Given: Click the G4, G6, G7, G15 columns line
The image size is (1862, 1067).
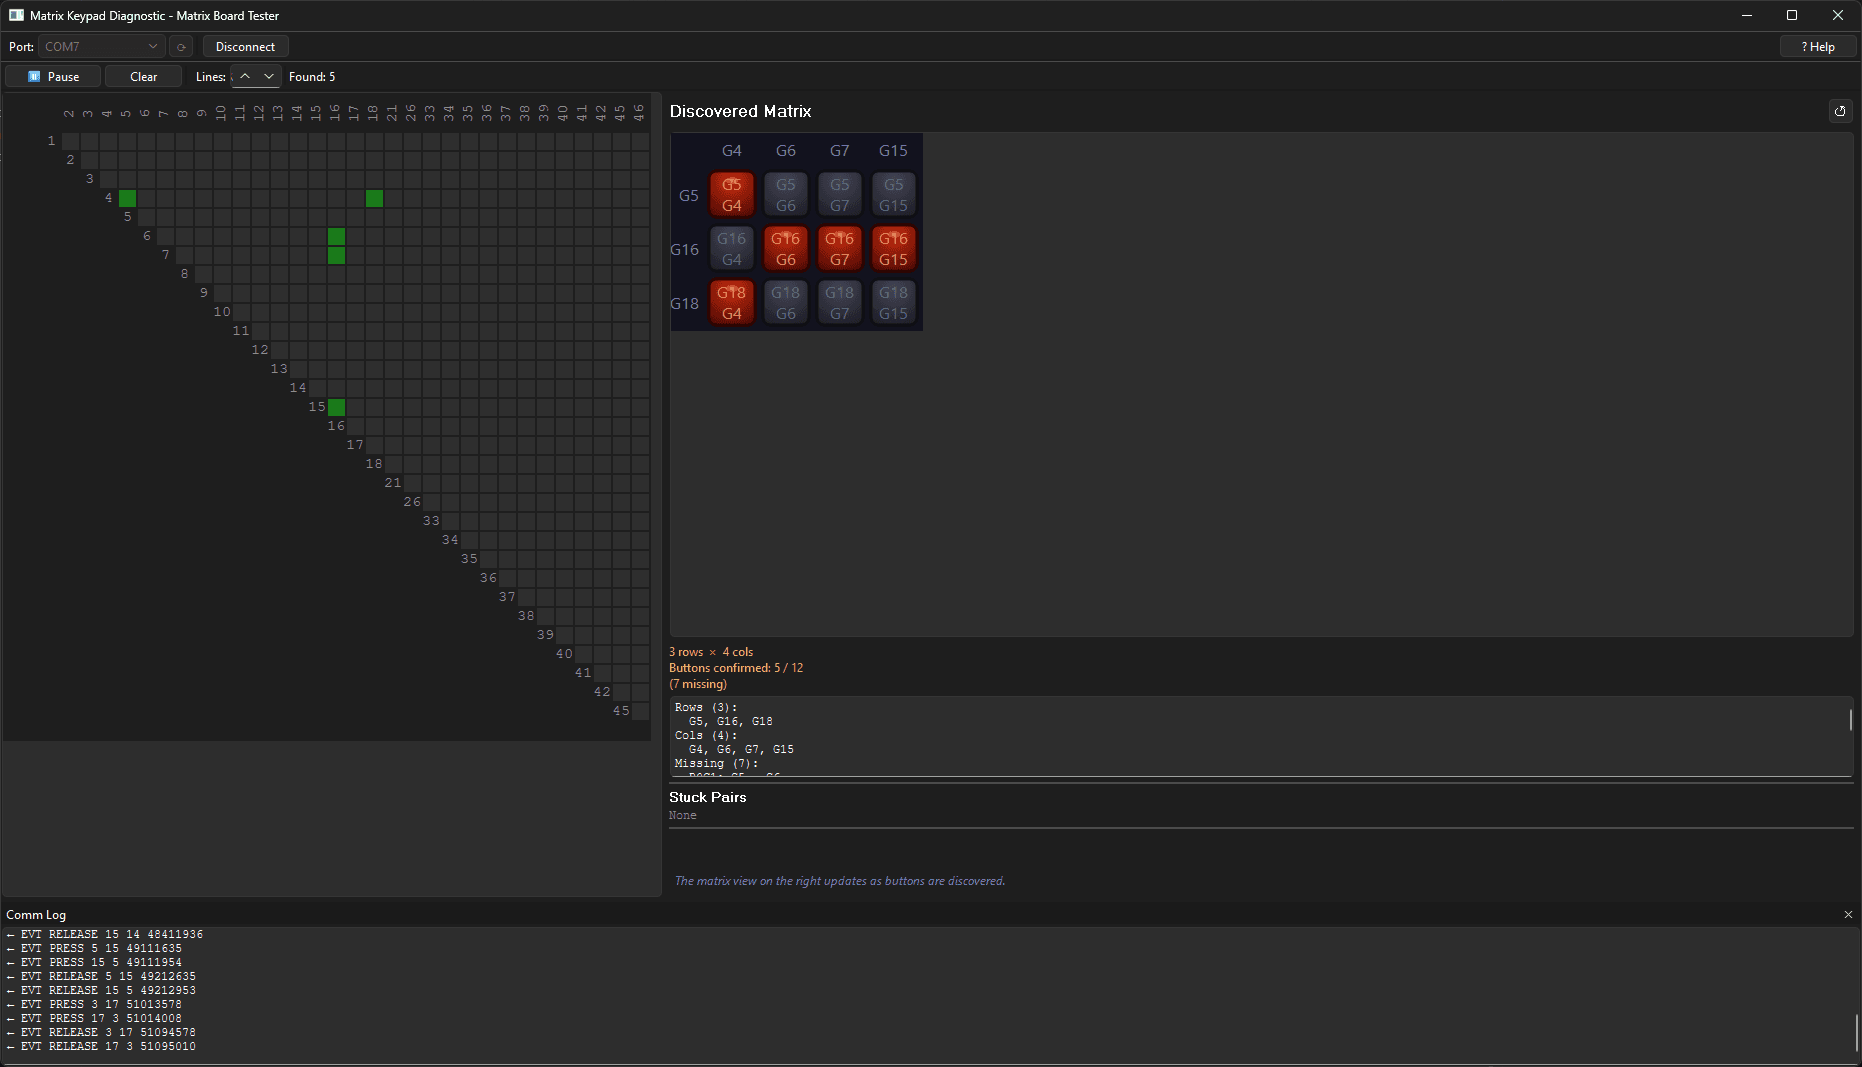Looking at the screenshot, I should coord(741,750).
